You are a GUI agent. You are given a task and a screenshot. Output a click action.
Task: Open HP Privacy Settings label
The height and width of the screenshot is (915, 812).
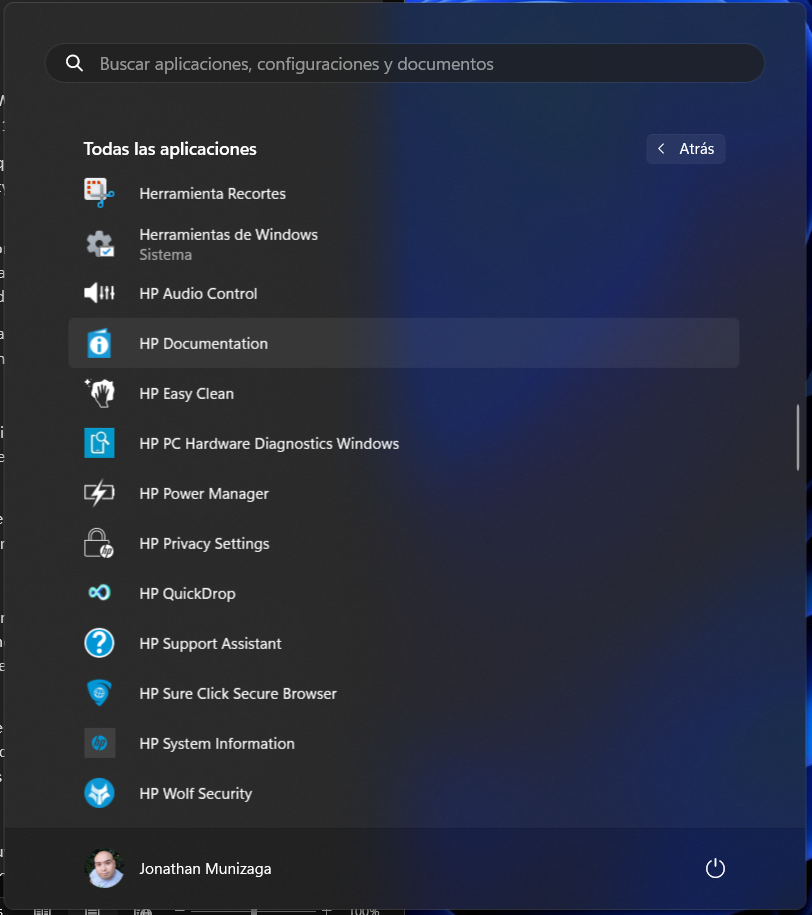coord(204,544)
